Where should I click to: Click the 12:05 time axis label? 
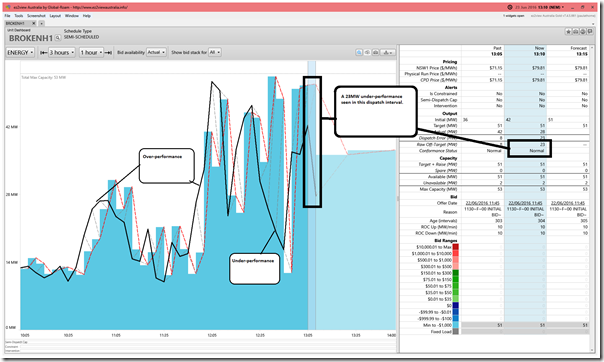tap(212, 335)
